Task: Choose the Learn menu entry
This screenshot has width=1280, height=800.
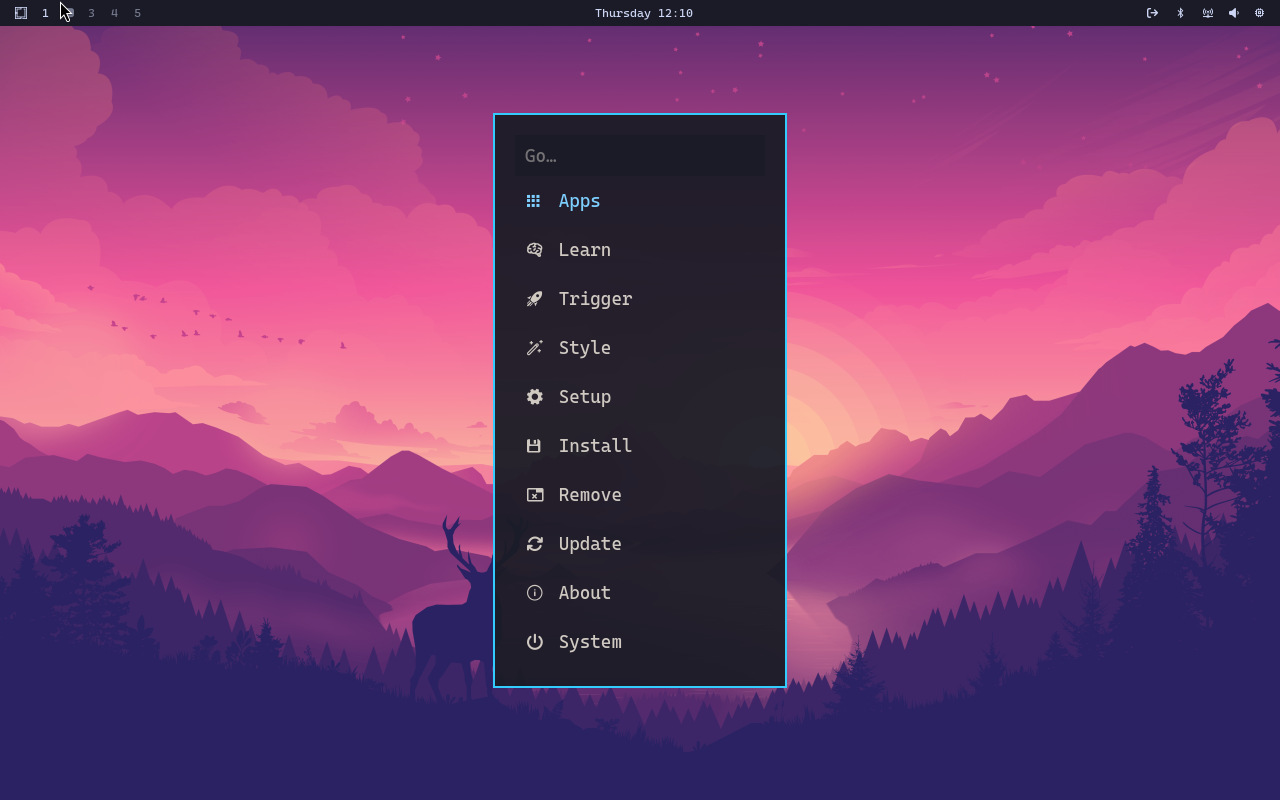Action: [640, 250]
